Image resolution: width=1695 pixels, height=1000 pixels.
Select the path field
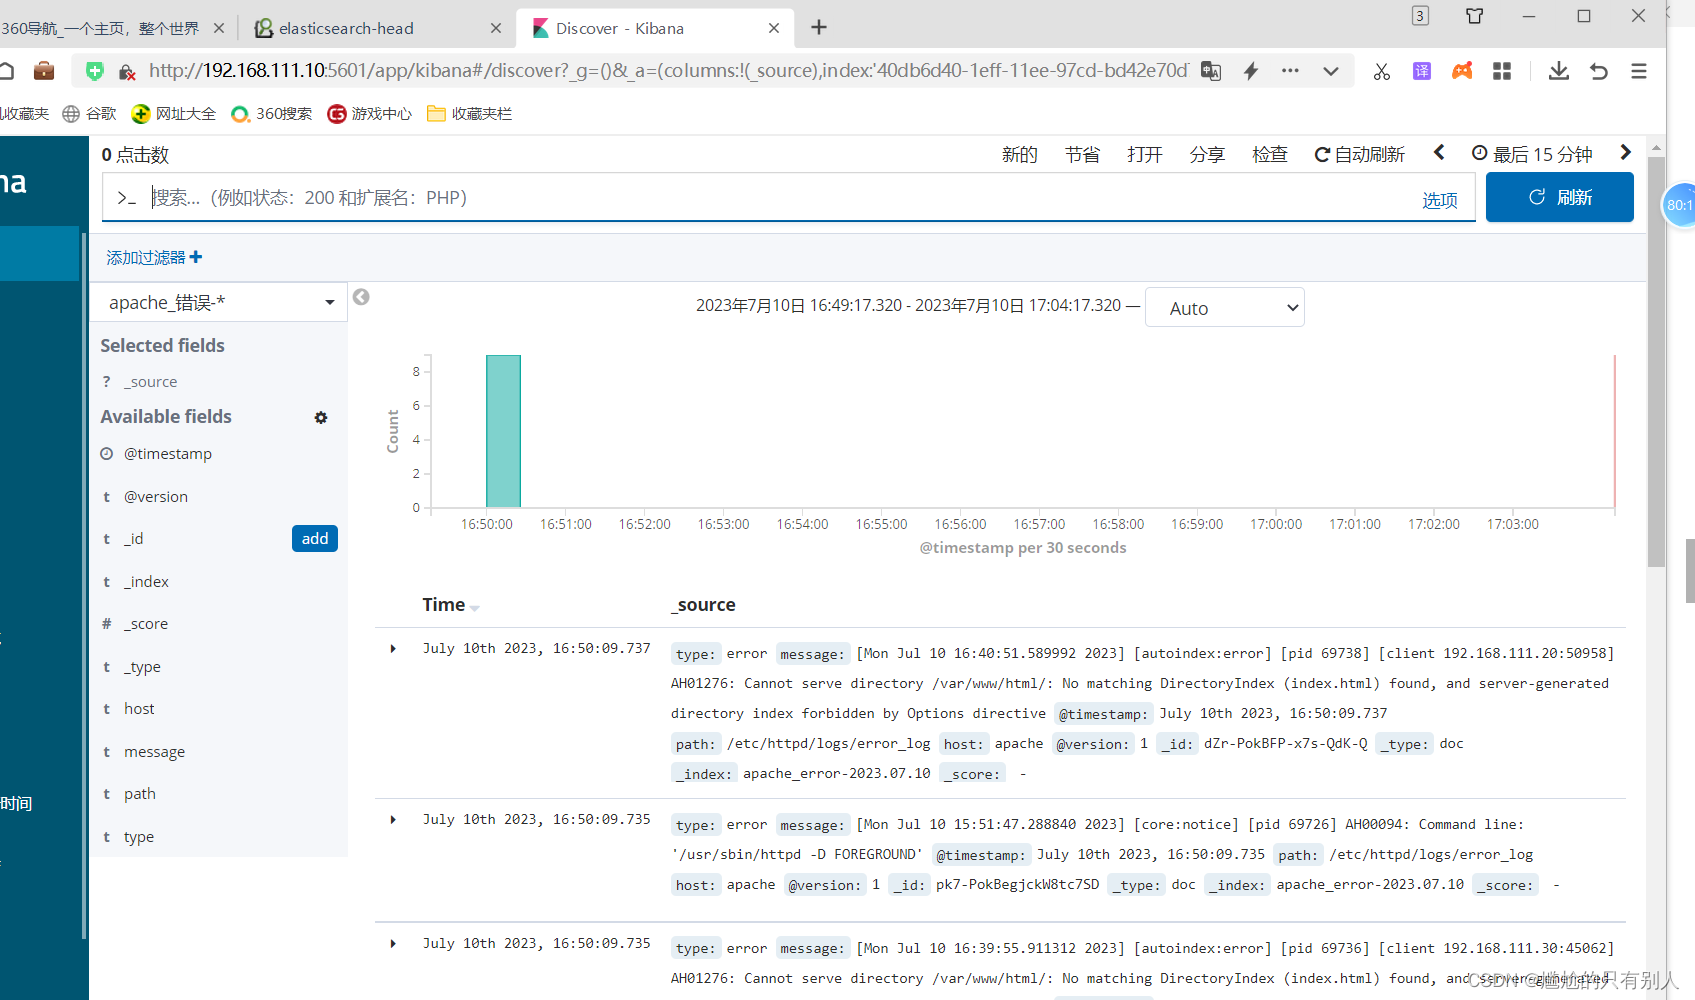140,794
